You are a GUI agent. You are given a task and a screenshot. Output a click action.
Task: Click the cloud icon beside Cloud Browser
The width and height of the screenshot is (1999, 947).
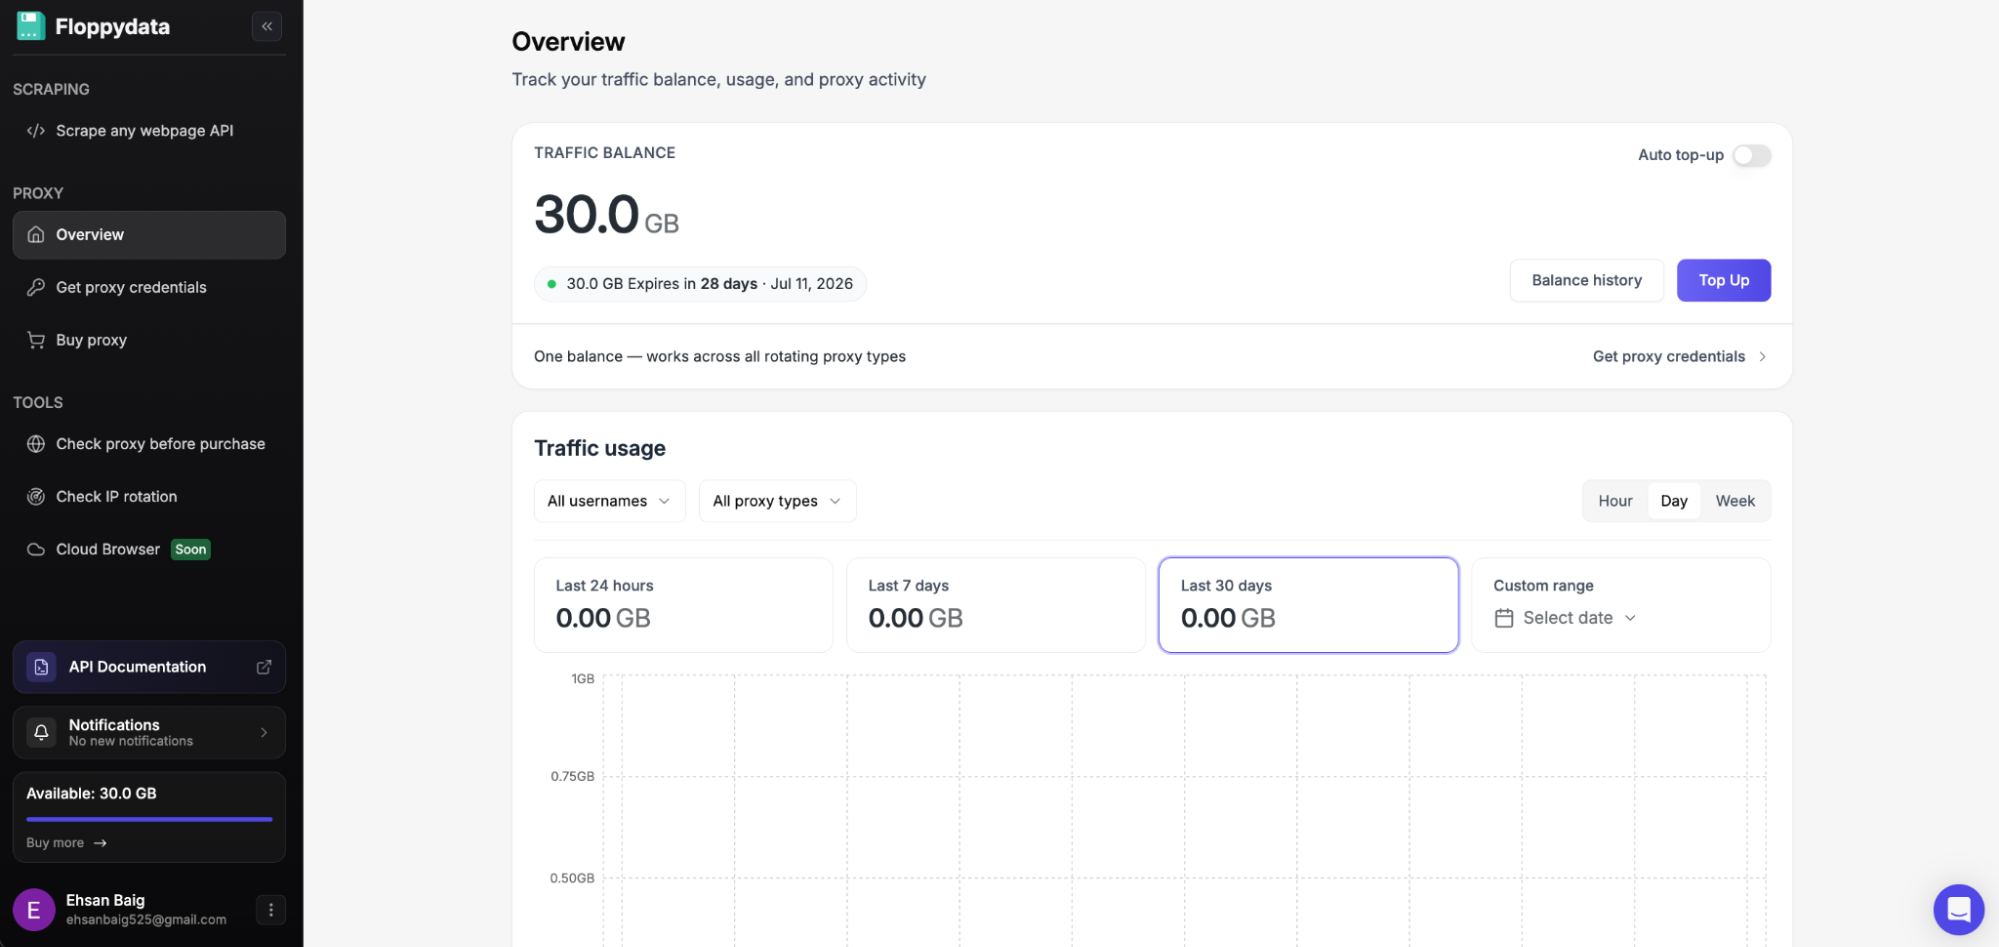(36, 550)
